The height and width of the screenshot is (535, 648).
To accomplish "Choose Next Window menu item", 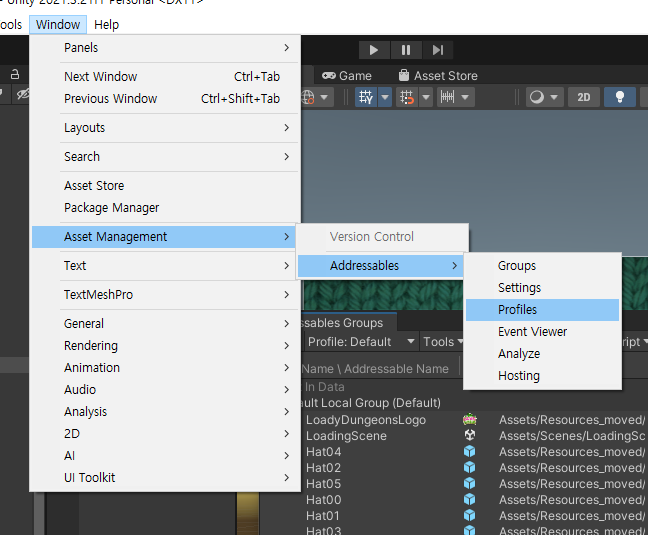I will [165, 77].
